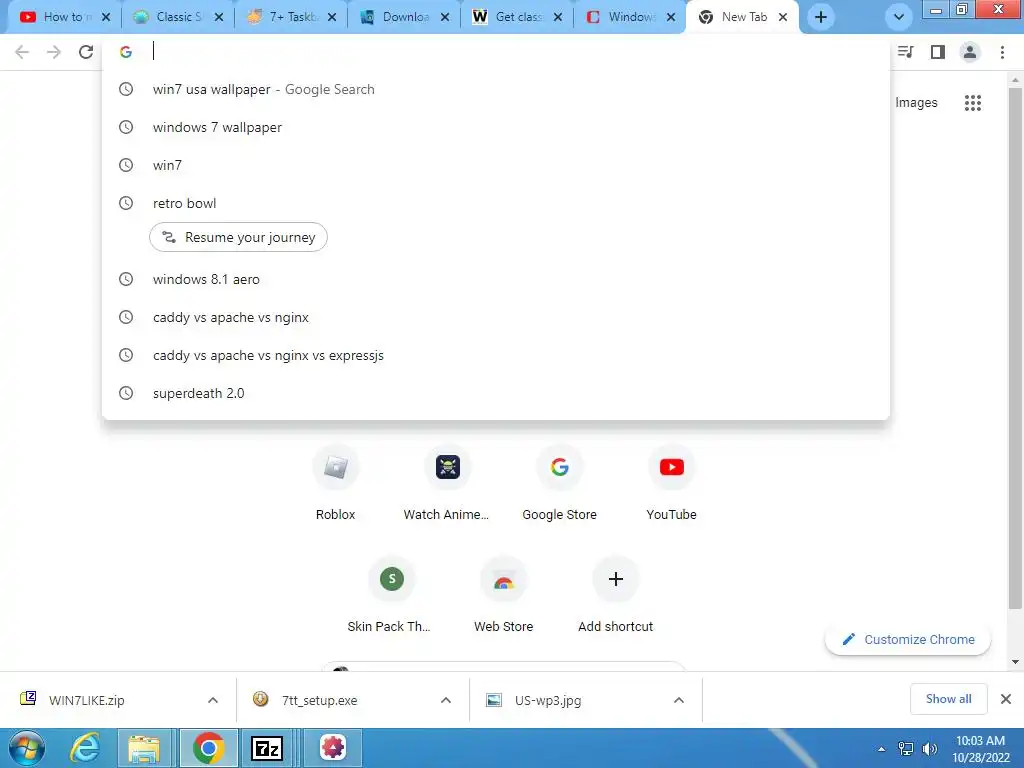Show hidden system tray icons
The image size is (1024, 768).
click(882, 749)
